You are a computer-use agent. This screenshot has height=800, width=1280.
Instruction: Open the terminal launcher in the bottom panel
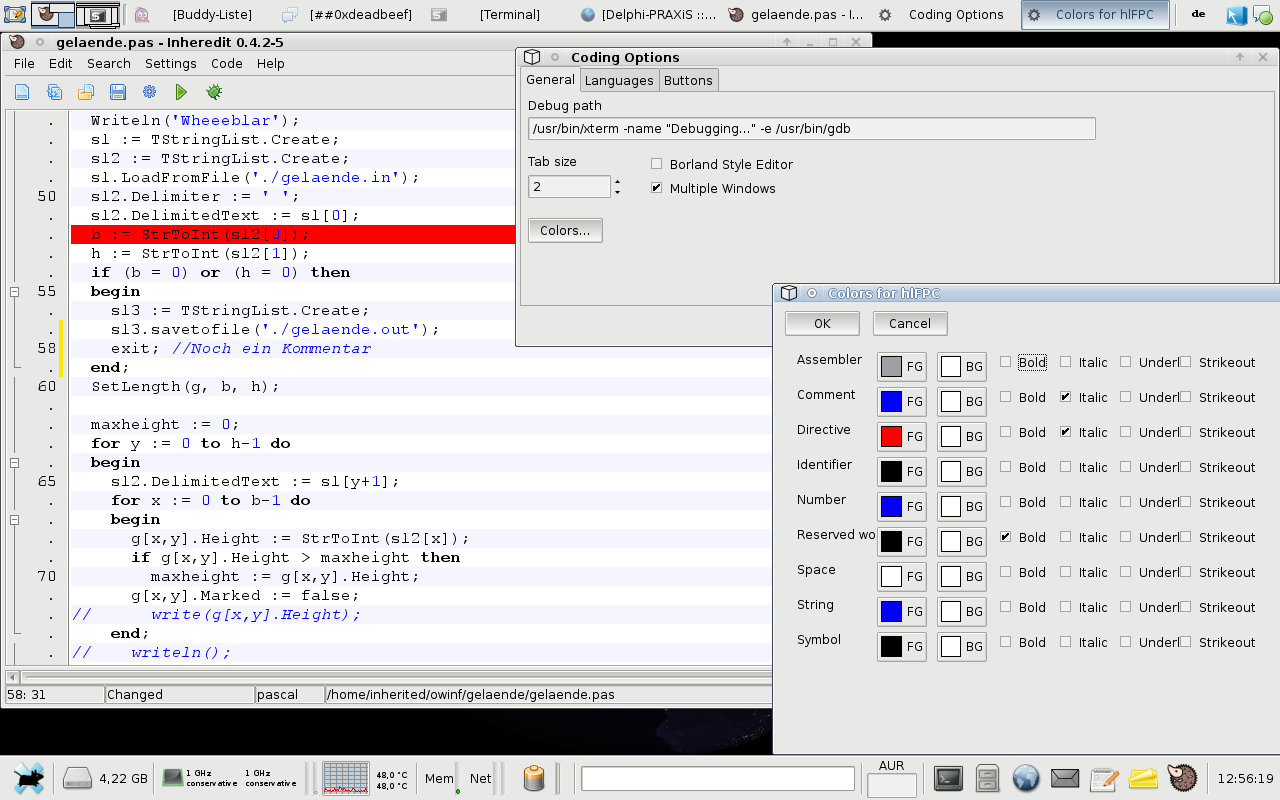pos(948,778)
